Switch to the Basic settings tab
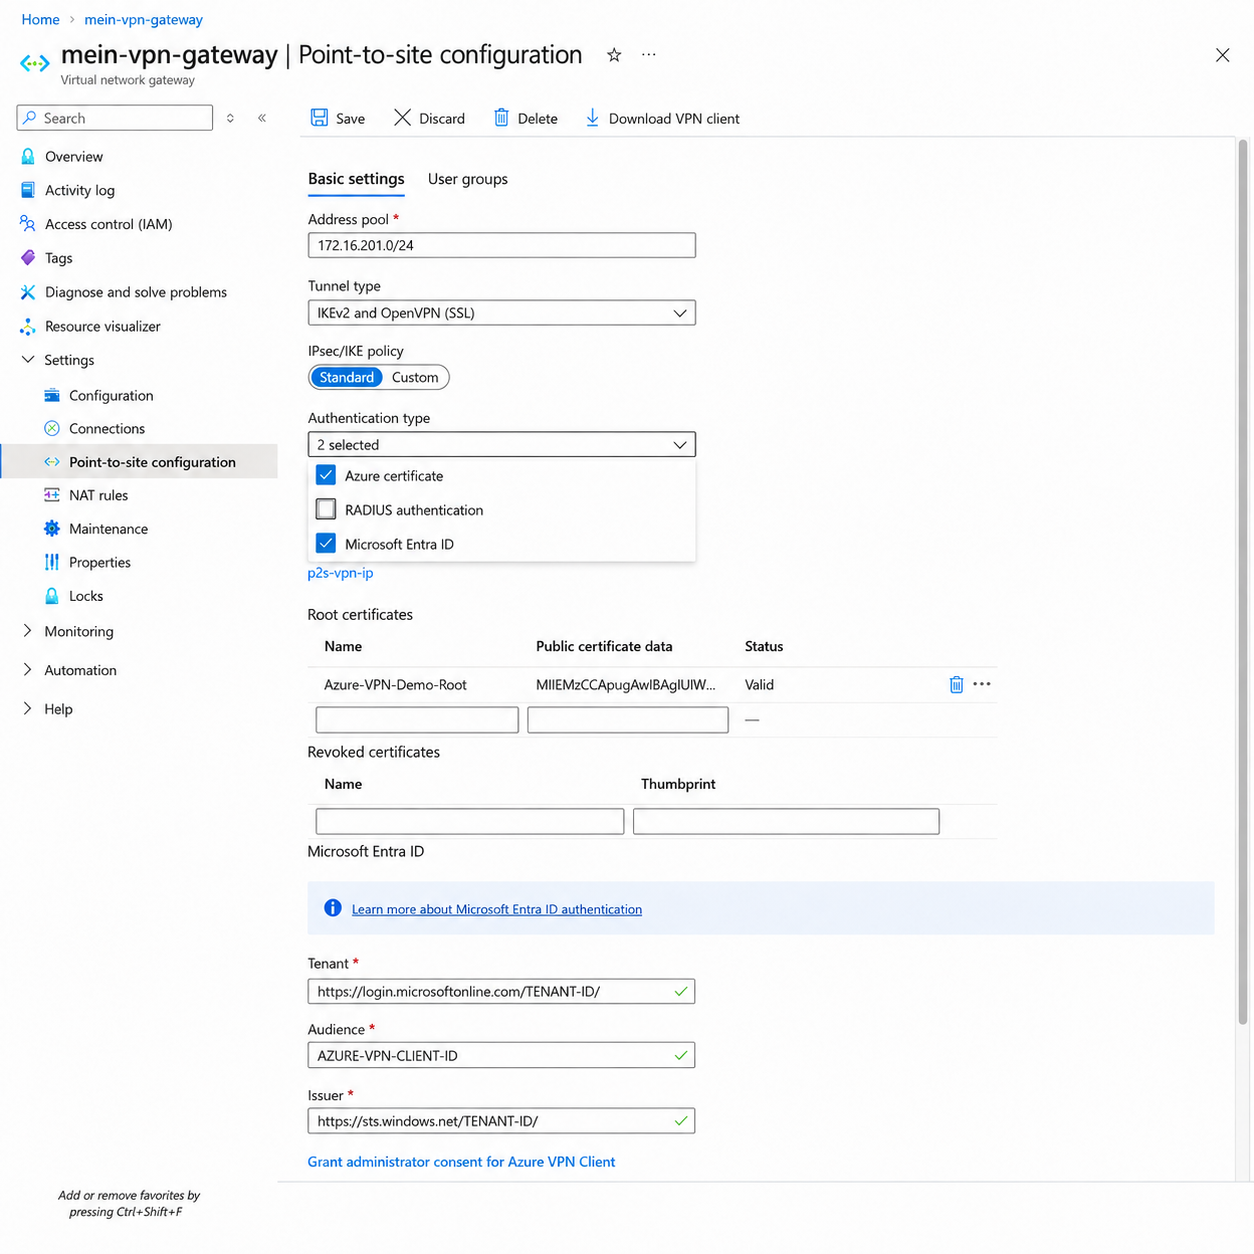The image size is (1254, 1254). pyautogui.click(x=356, y=179)
